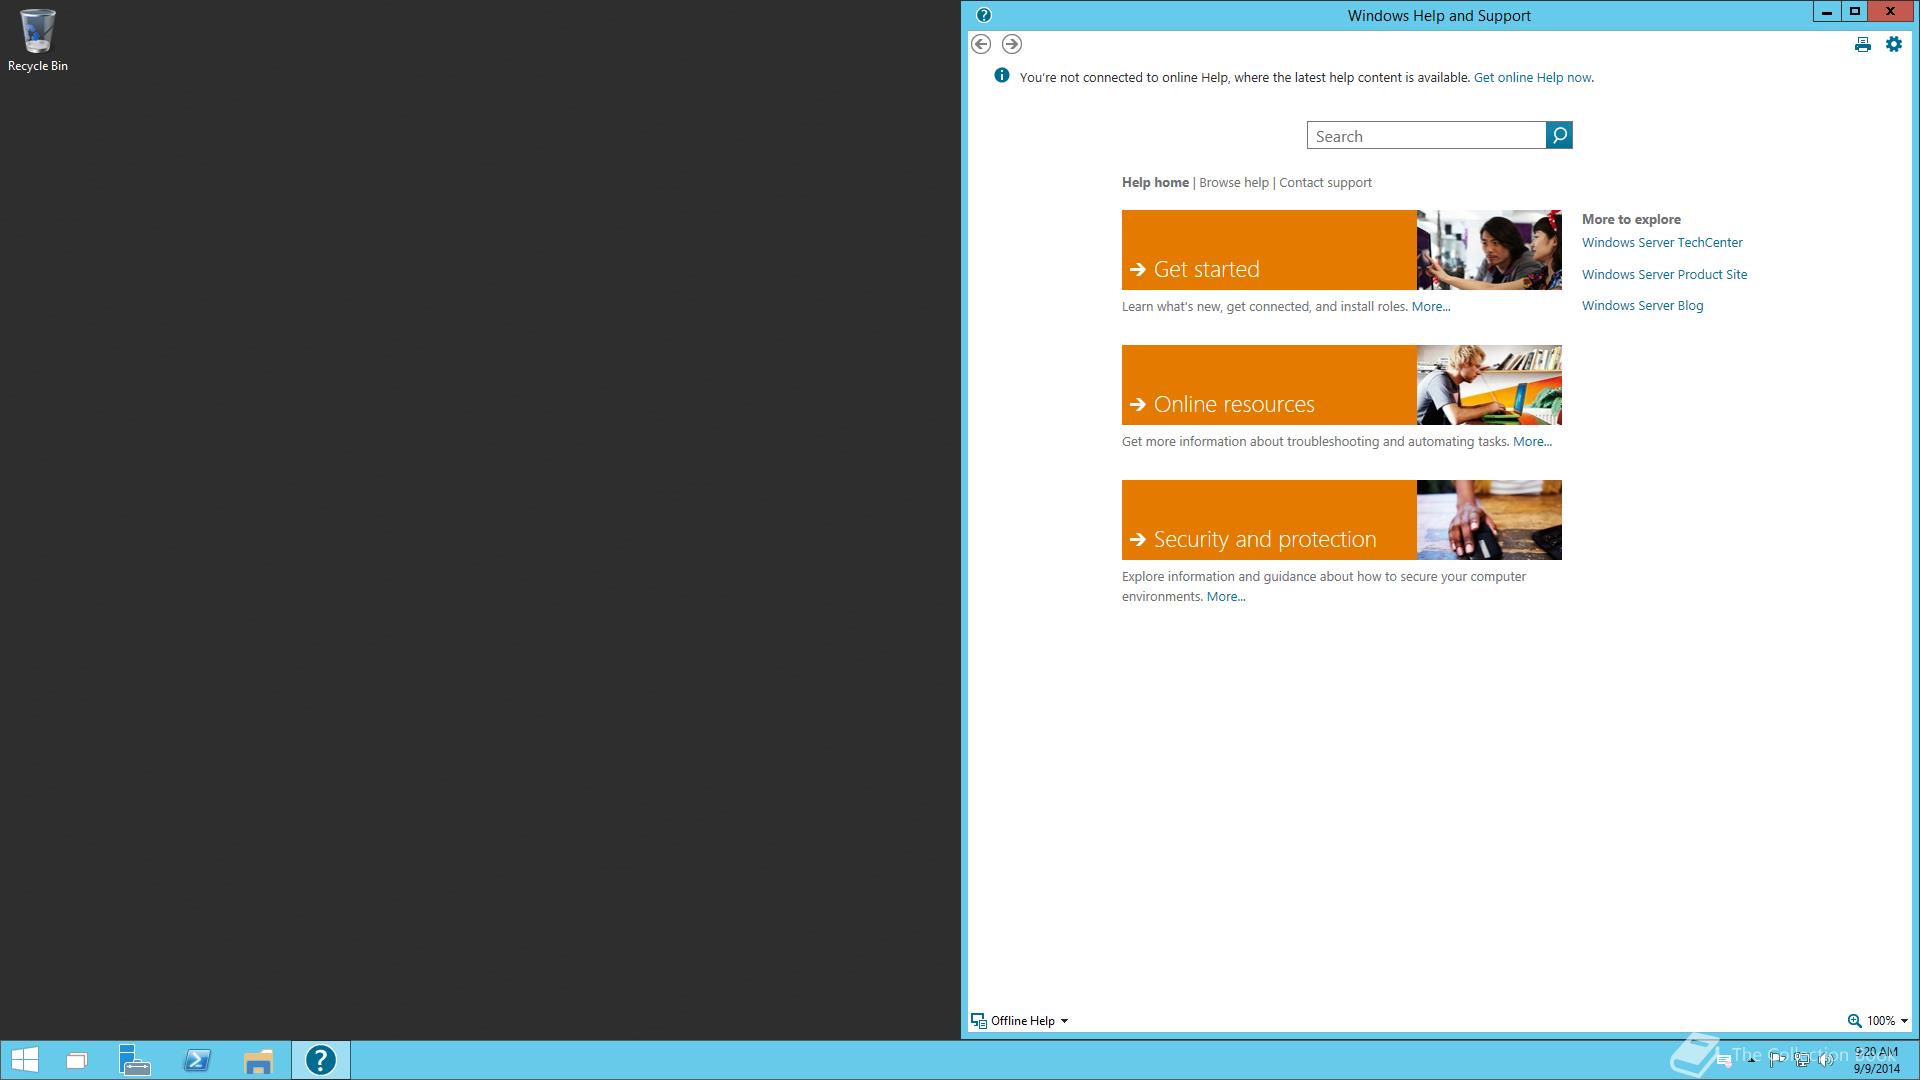Open the Action Center flag icon
The image size is (1920, 1080).
pos(1778,1060)
